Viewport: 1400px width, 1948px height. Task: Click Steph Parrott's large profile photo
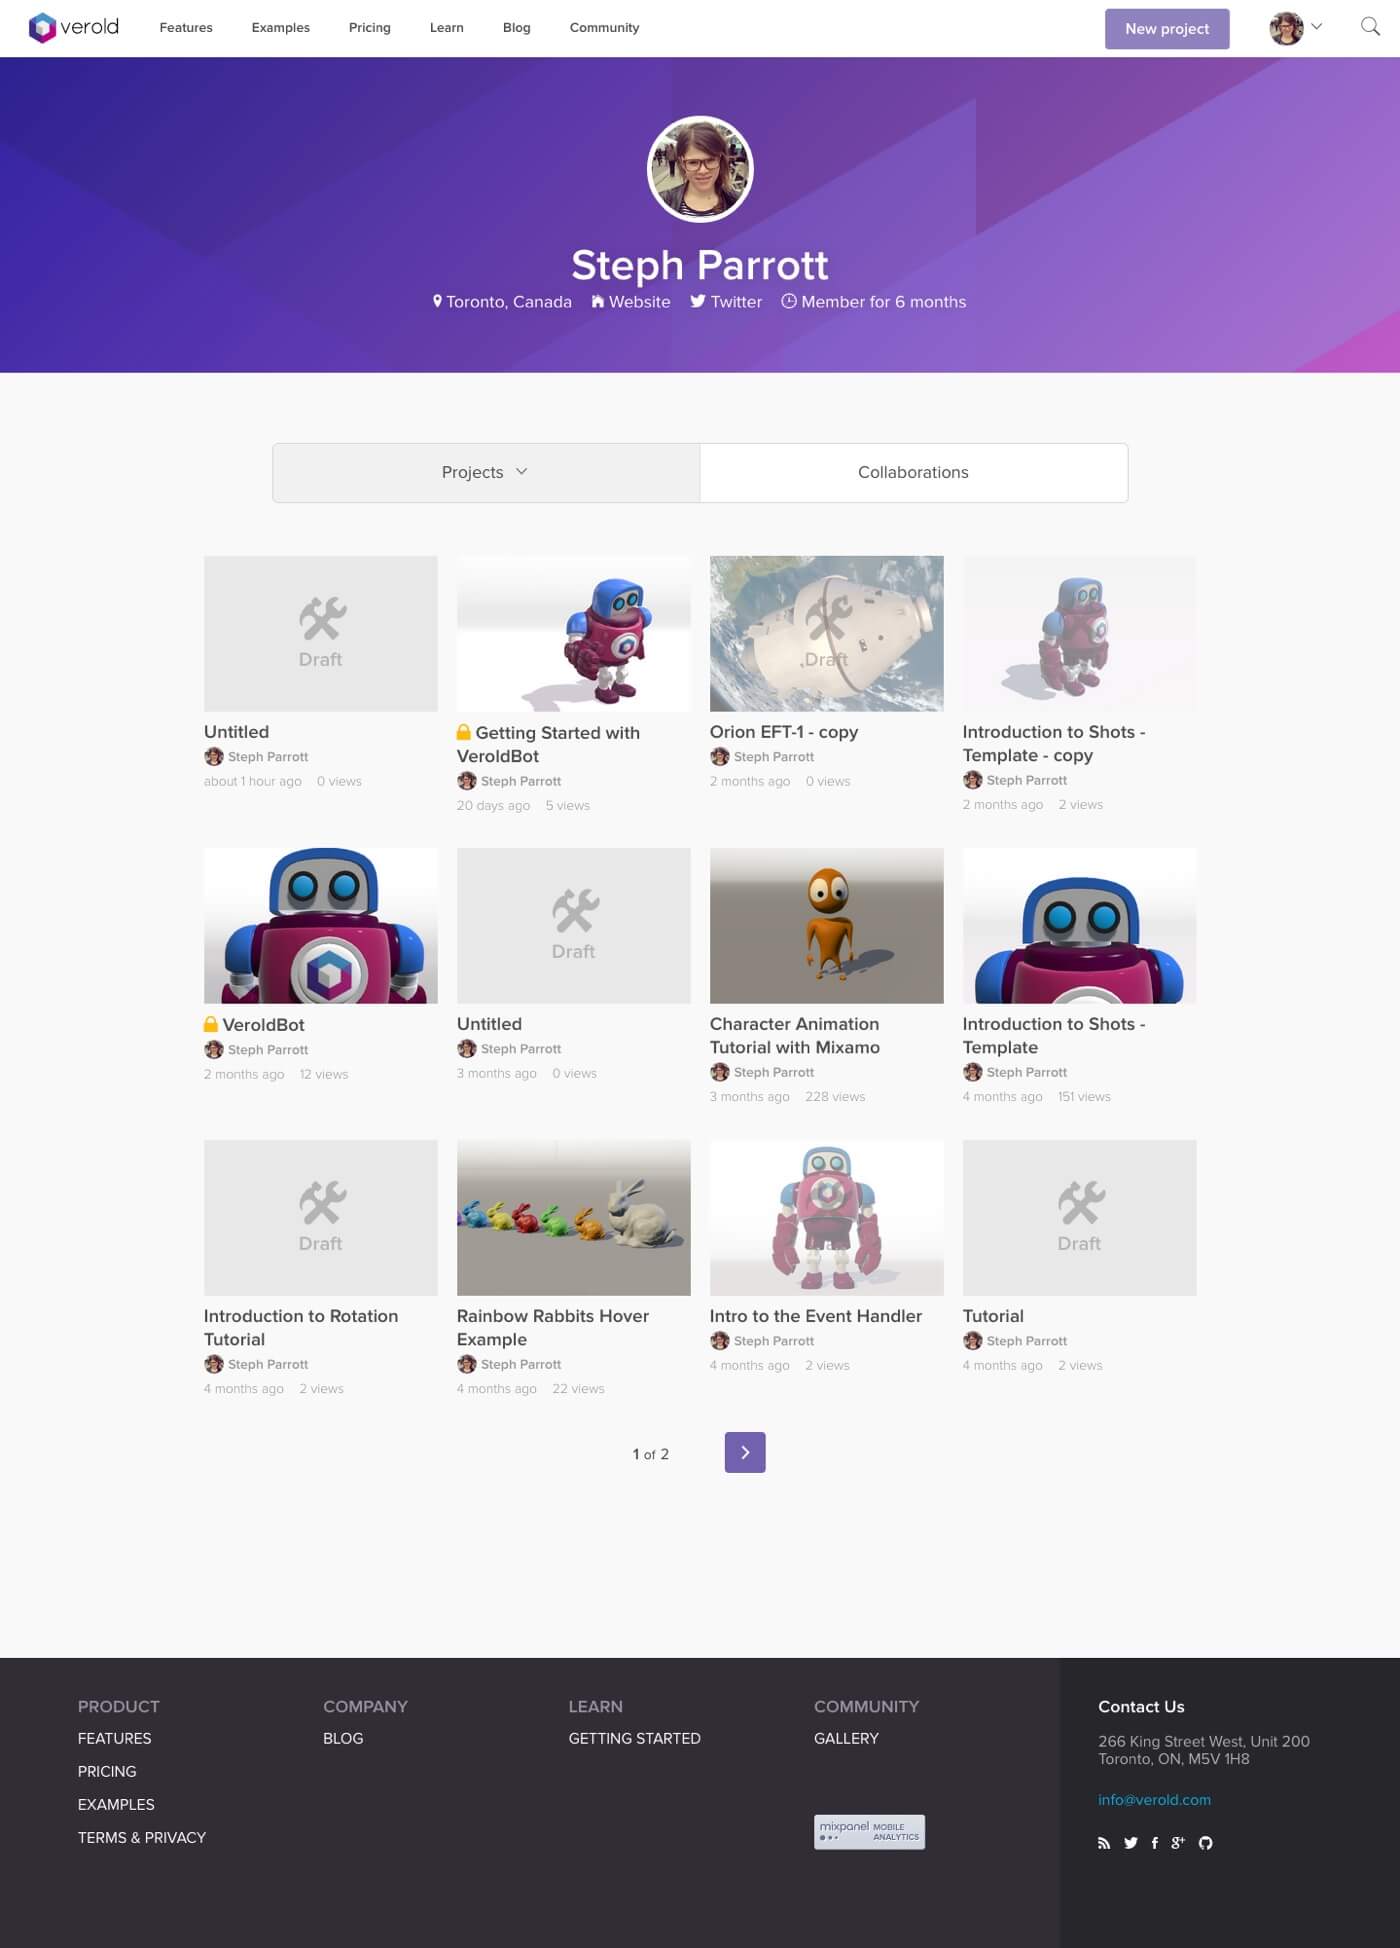coord(700,169)
